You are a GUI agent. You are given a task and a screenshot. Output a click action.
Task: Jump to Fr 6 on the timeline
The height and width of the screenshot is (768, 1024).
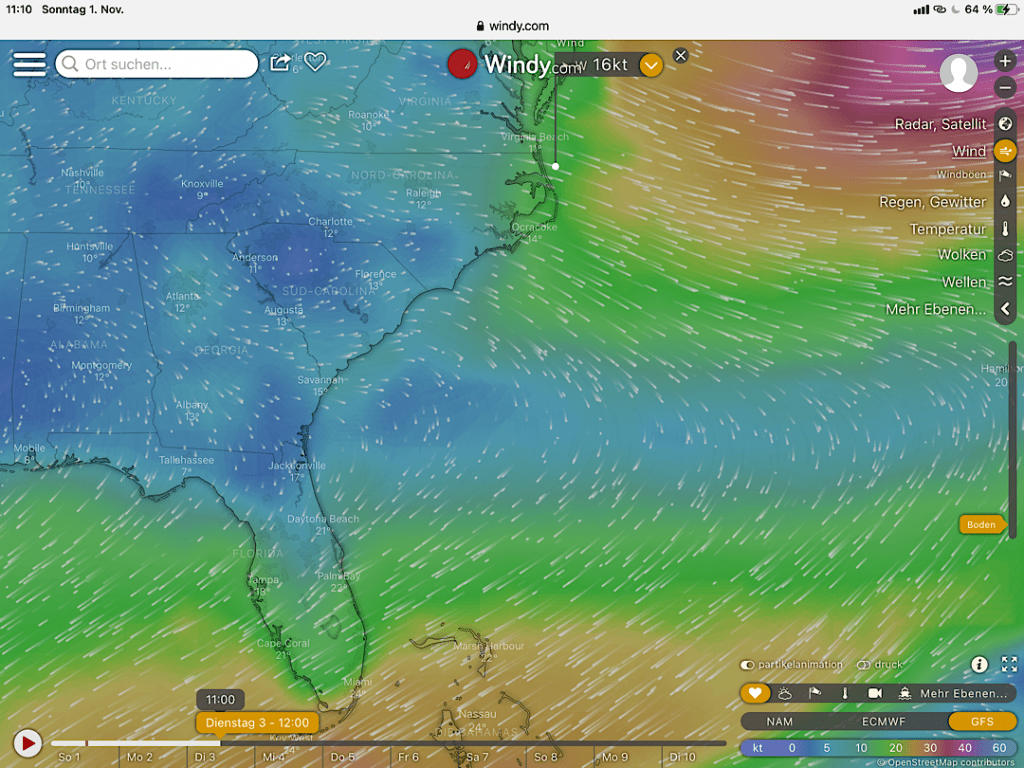[x=408, y=757]
